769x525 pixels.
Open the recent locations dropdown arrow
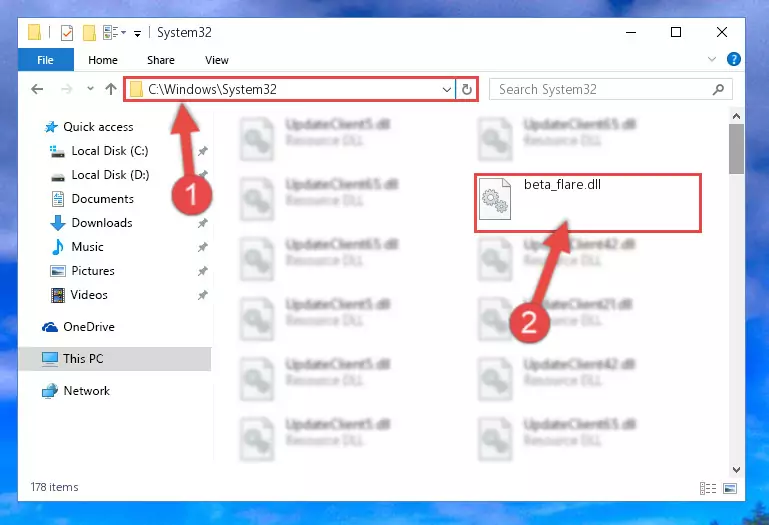(90, 89)
